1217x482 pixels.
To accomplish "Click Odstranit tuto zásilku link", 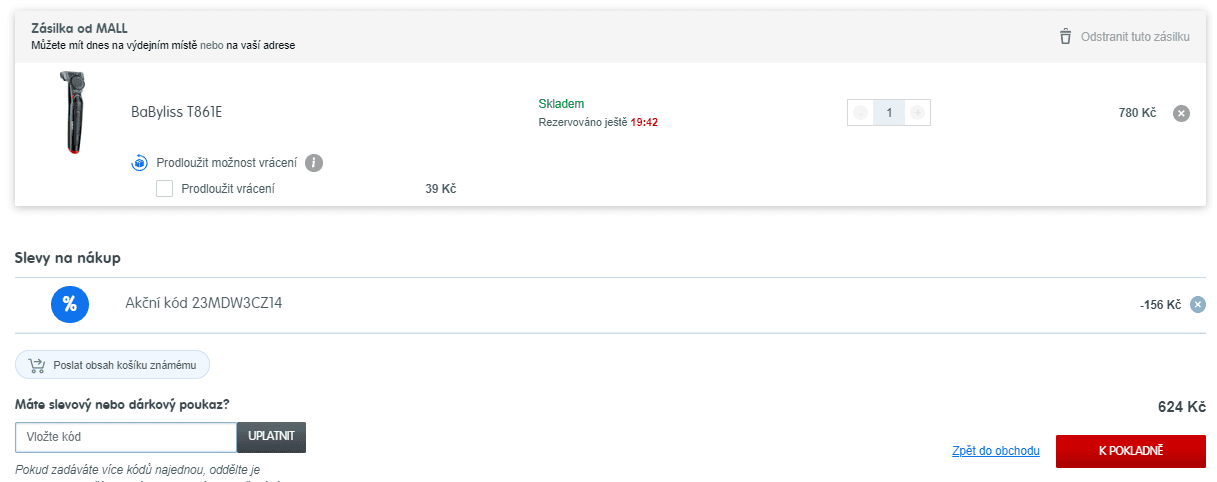I will (1135, 37).
